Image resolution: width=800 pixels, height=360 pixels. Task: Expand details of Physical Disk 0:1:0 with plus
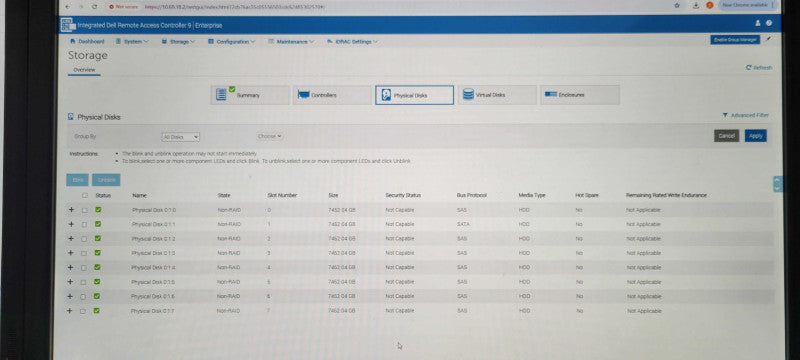[x=71, y=210]
